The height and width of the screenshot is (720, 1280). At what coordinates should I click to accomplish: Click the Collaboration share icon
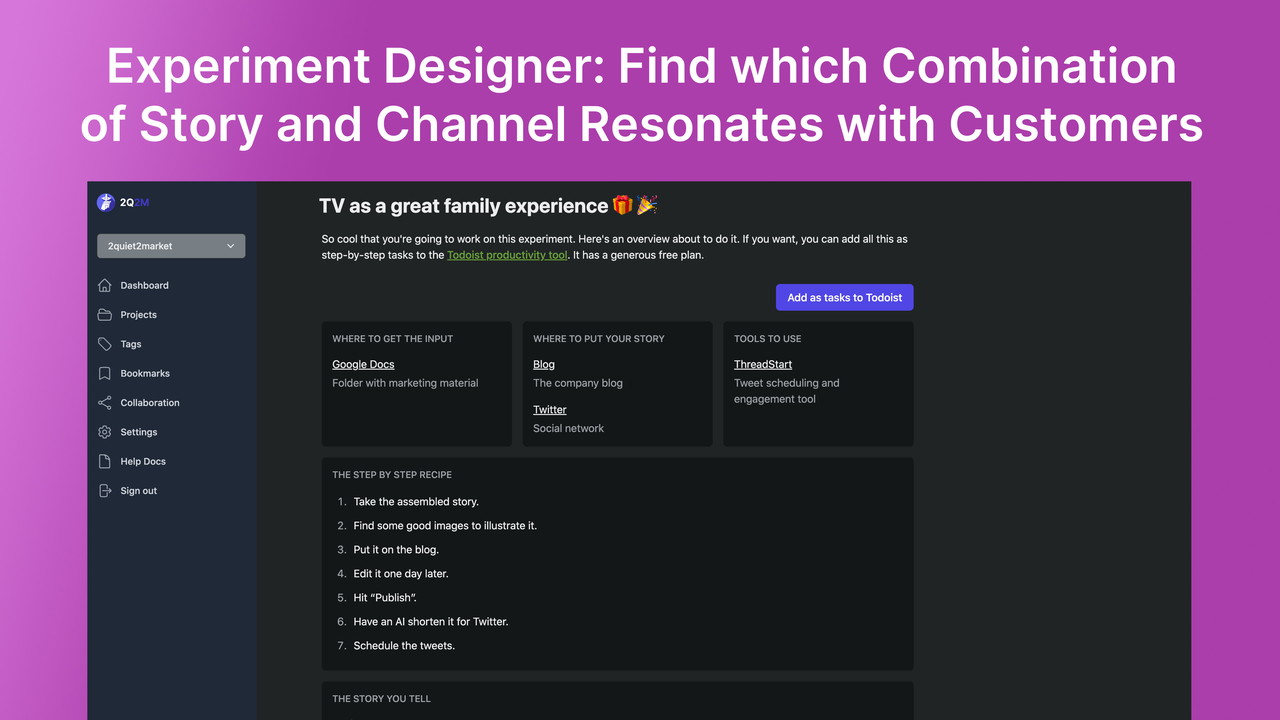point(105,403)
